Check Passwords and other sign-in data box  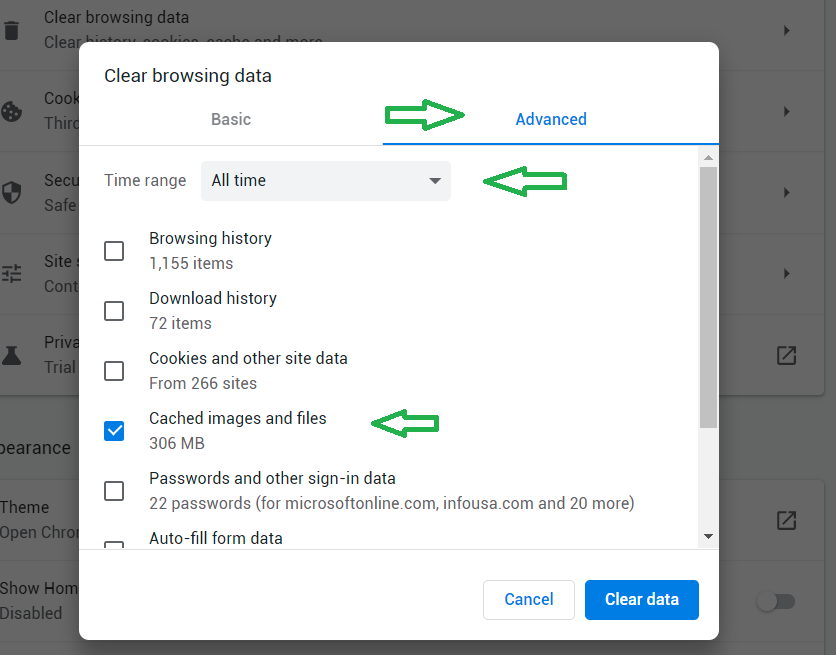[x=114, y=491]
